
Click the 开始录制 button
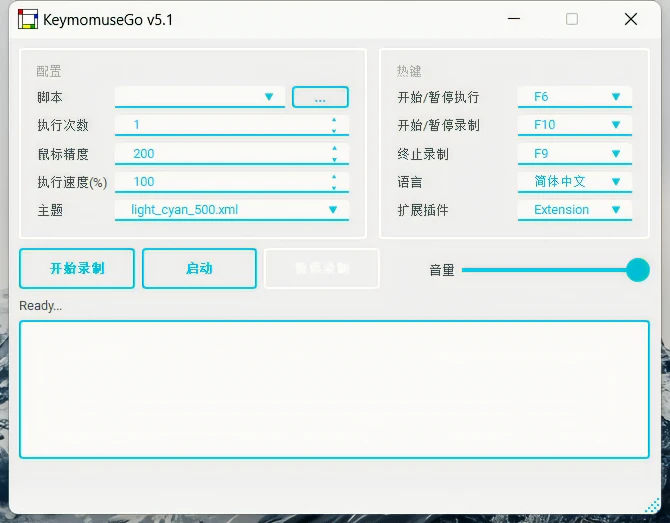pyautogui.click(x=77, y=268)
